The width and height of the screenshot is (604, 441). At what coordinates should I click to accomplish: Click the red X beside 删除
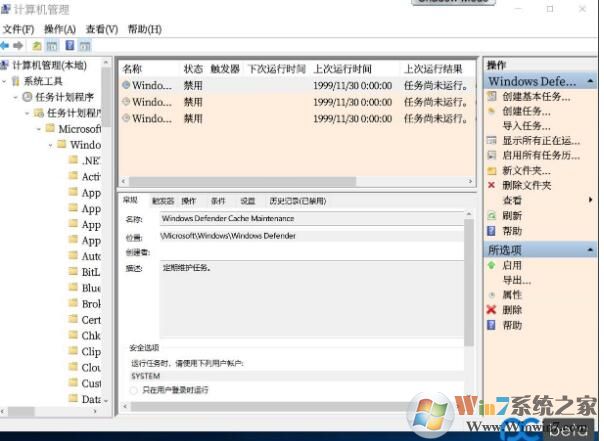point(492,310)
